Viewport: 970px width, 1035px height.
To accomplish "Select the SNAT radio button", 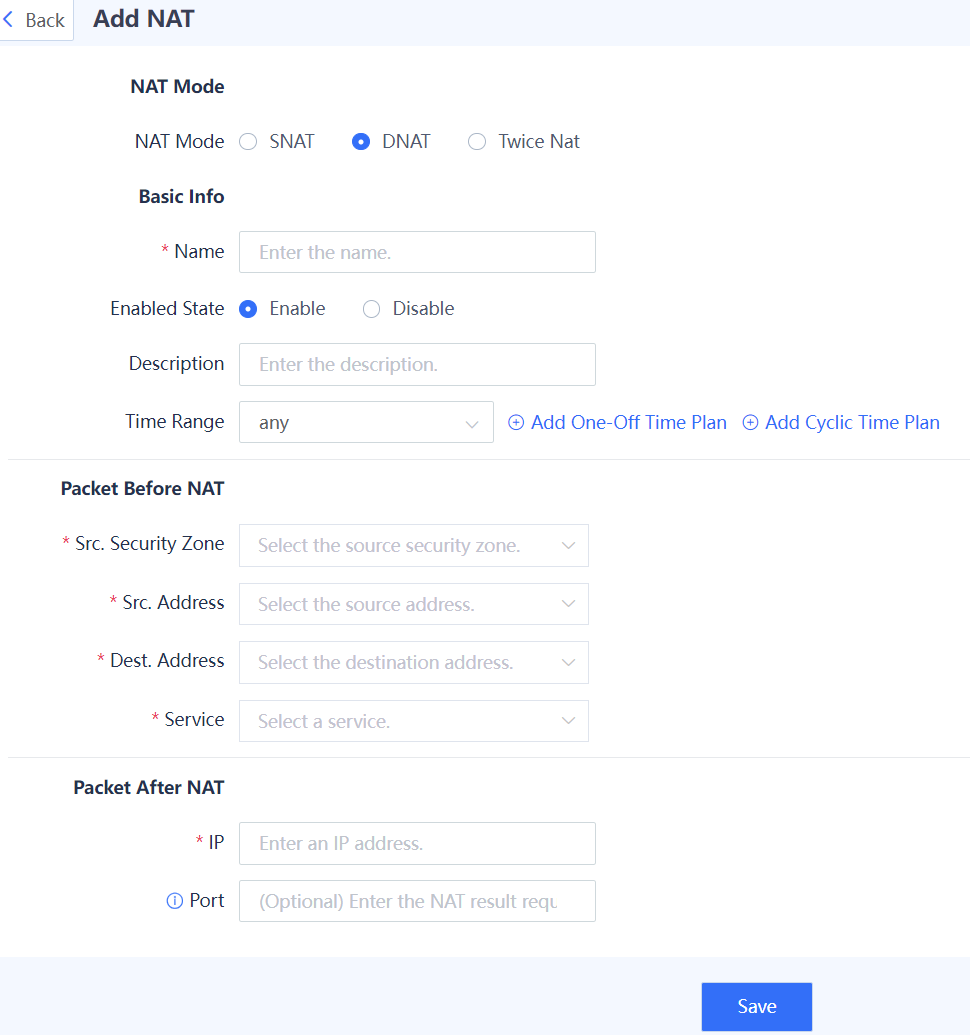I will [248, 142].
